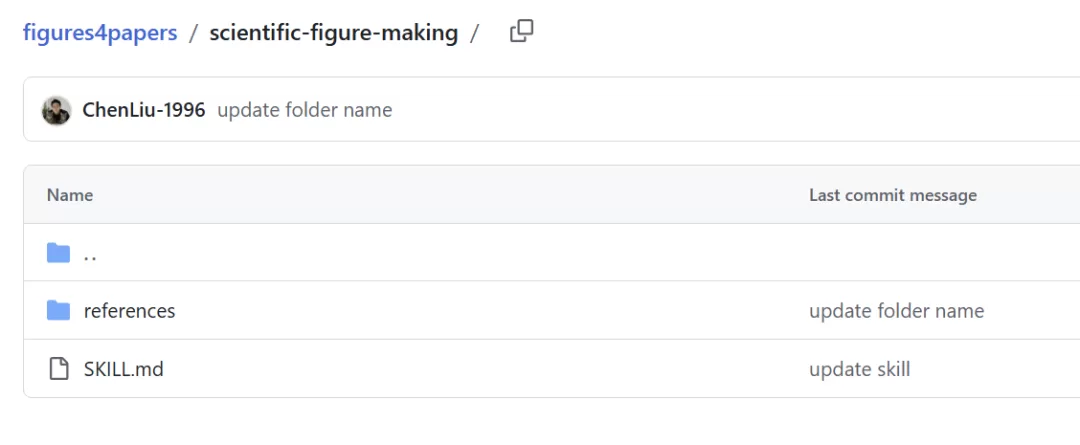Click the SKILL.md file icon
Image resolution: width=1080 pixels, height=445 pixels.
[59, 369]
